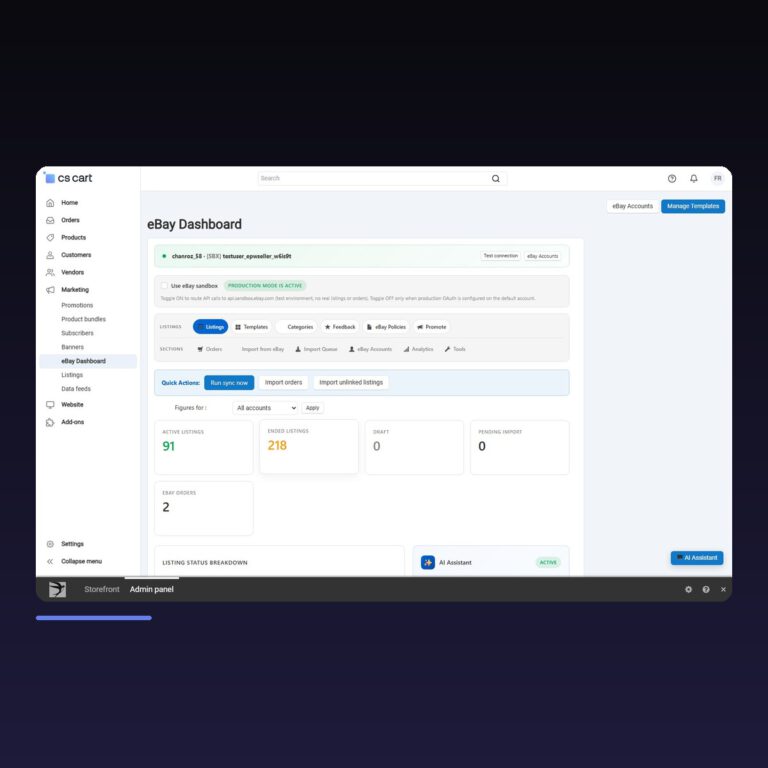Select the Categories tab

click(296, 327)
